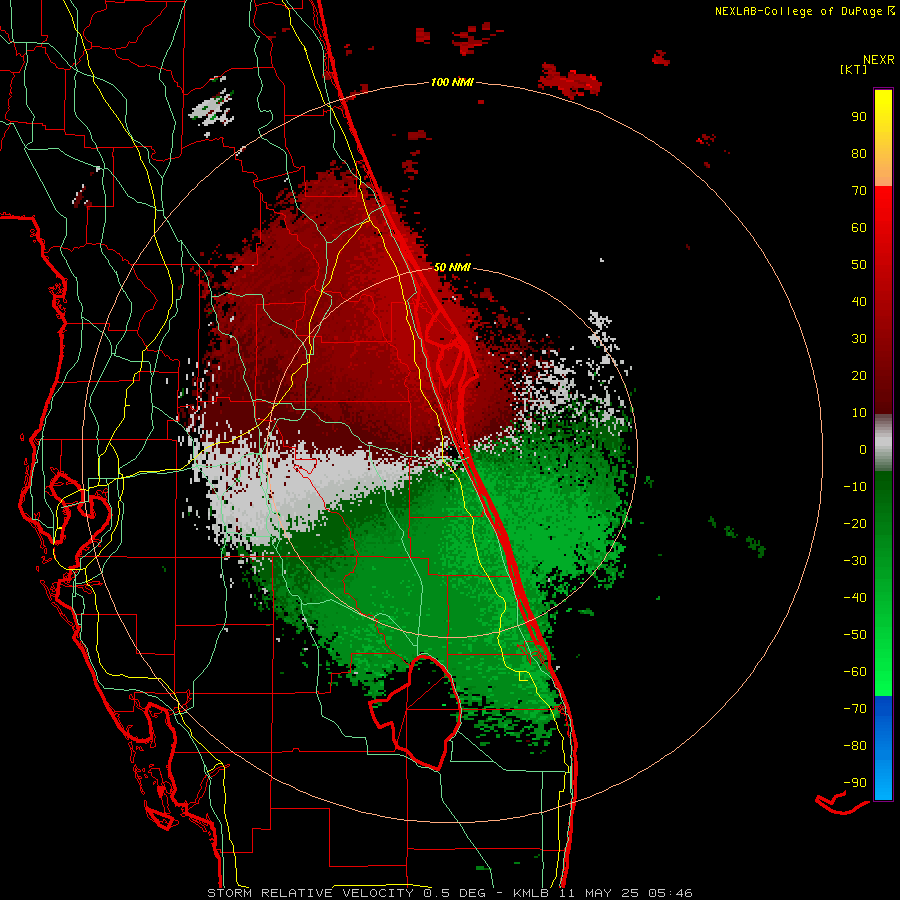Click the -20 knot scale label
900x900 pixels.
(x=855, y=523)
